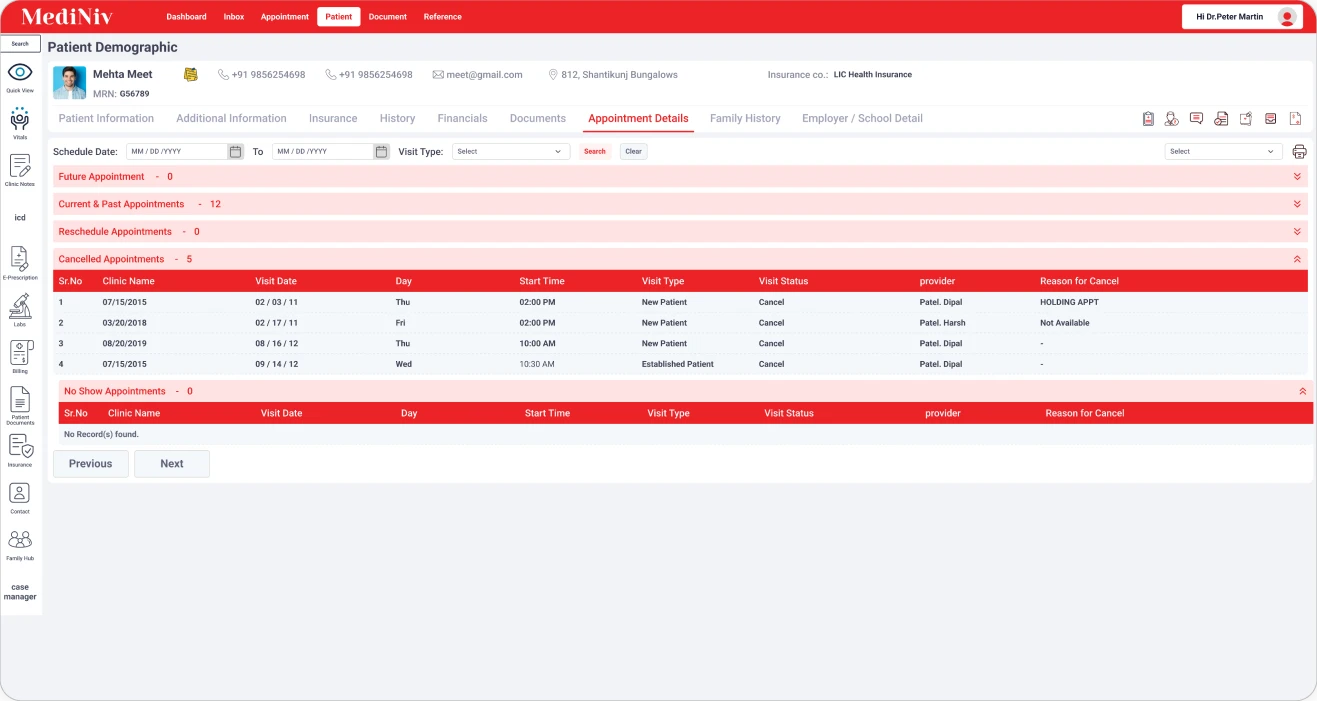Open Clinic Notes from sidebar
This screenshot has height=701, width=1317.
click(20, 167)
